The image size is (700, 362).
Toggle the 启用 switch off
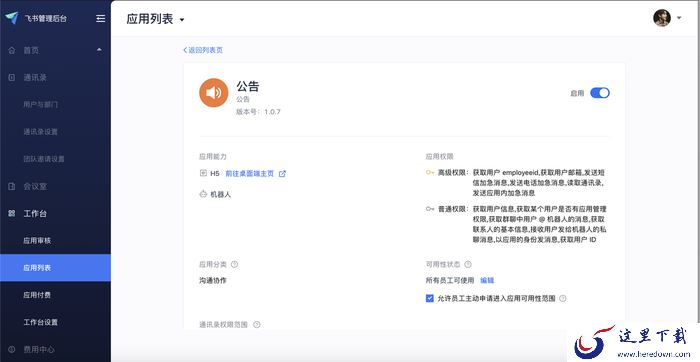(600, 93)
